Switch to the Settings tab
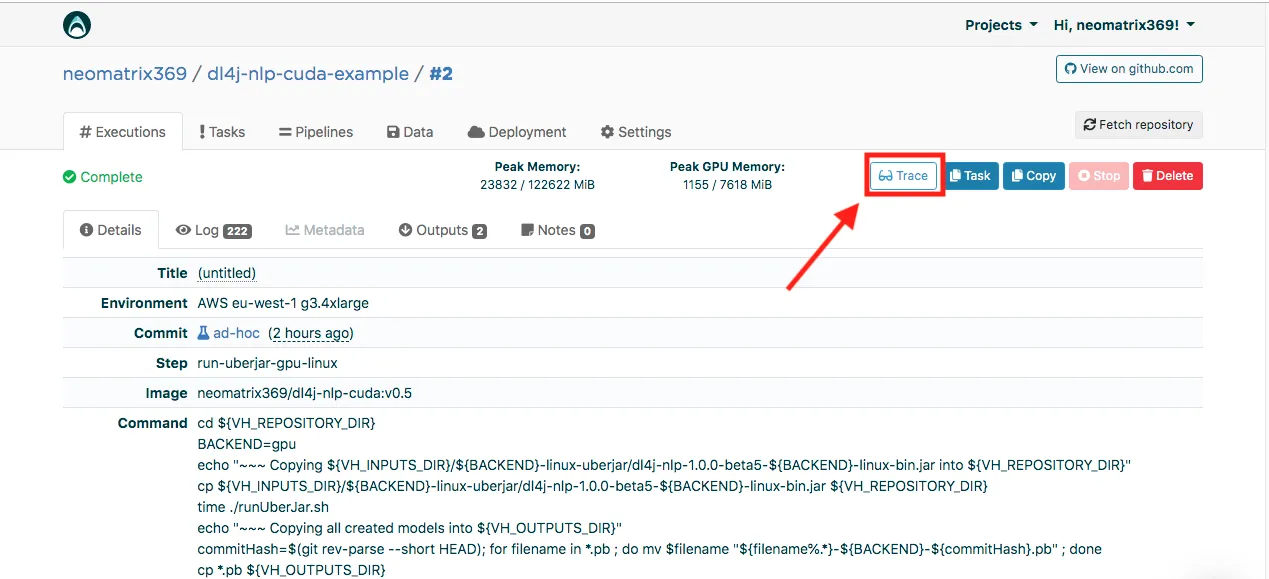Image resolution: width=1269 pixels, height=579 pixels. [636, 132]
